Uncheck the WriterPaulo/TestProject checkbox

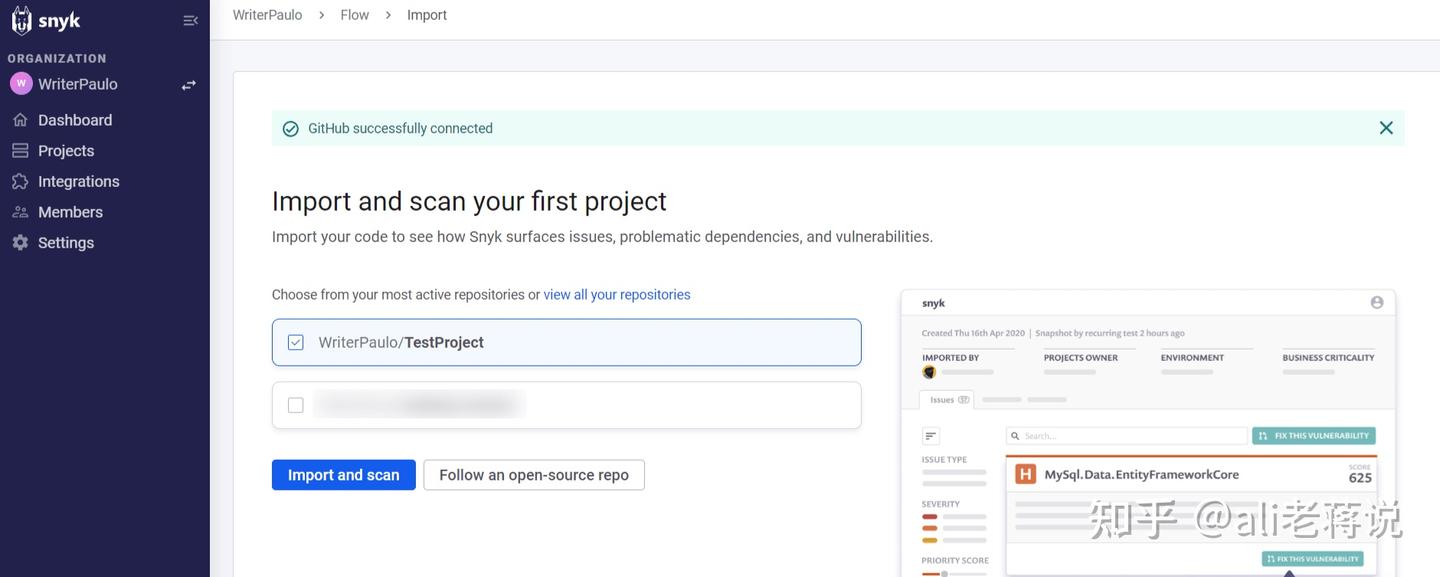pos(296,342)
